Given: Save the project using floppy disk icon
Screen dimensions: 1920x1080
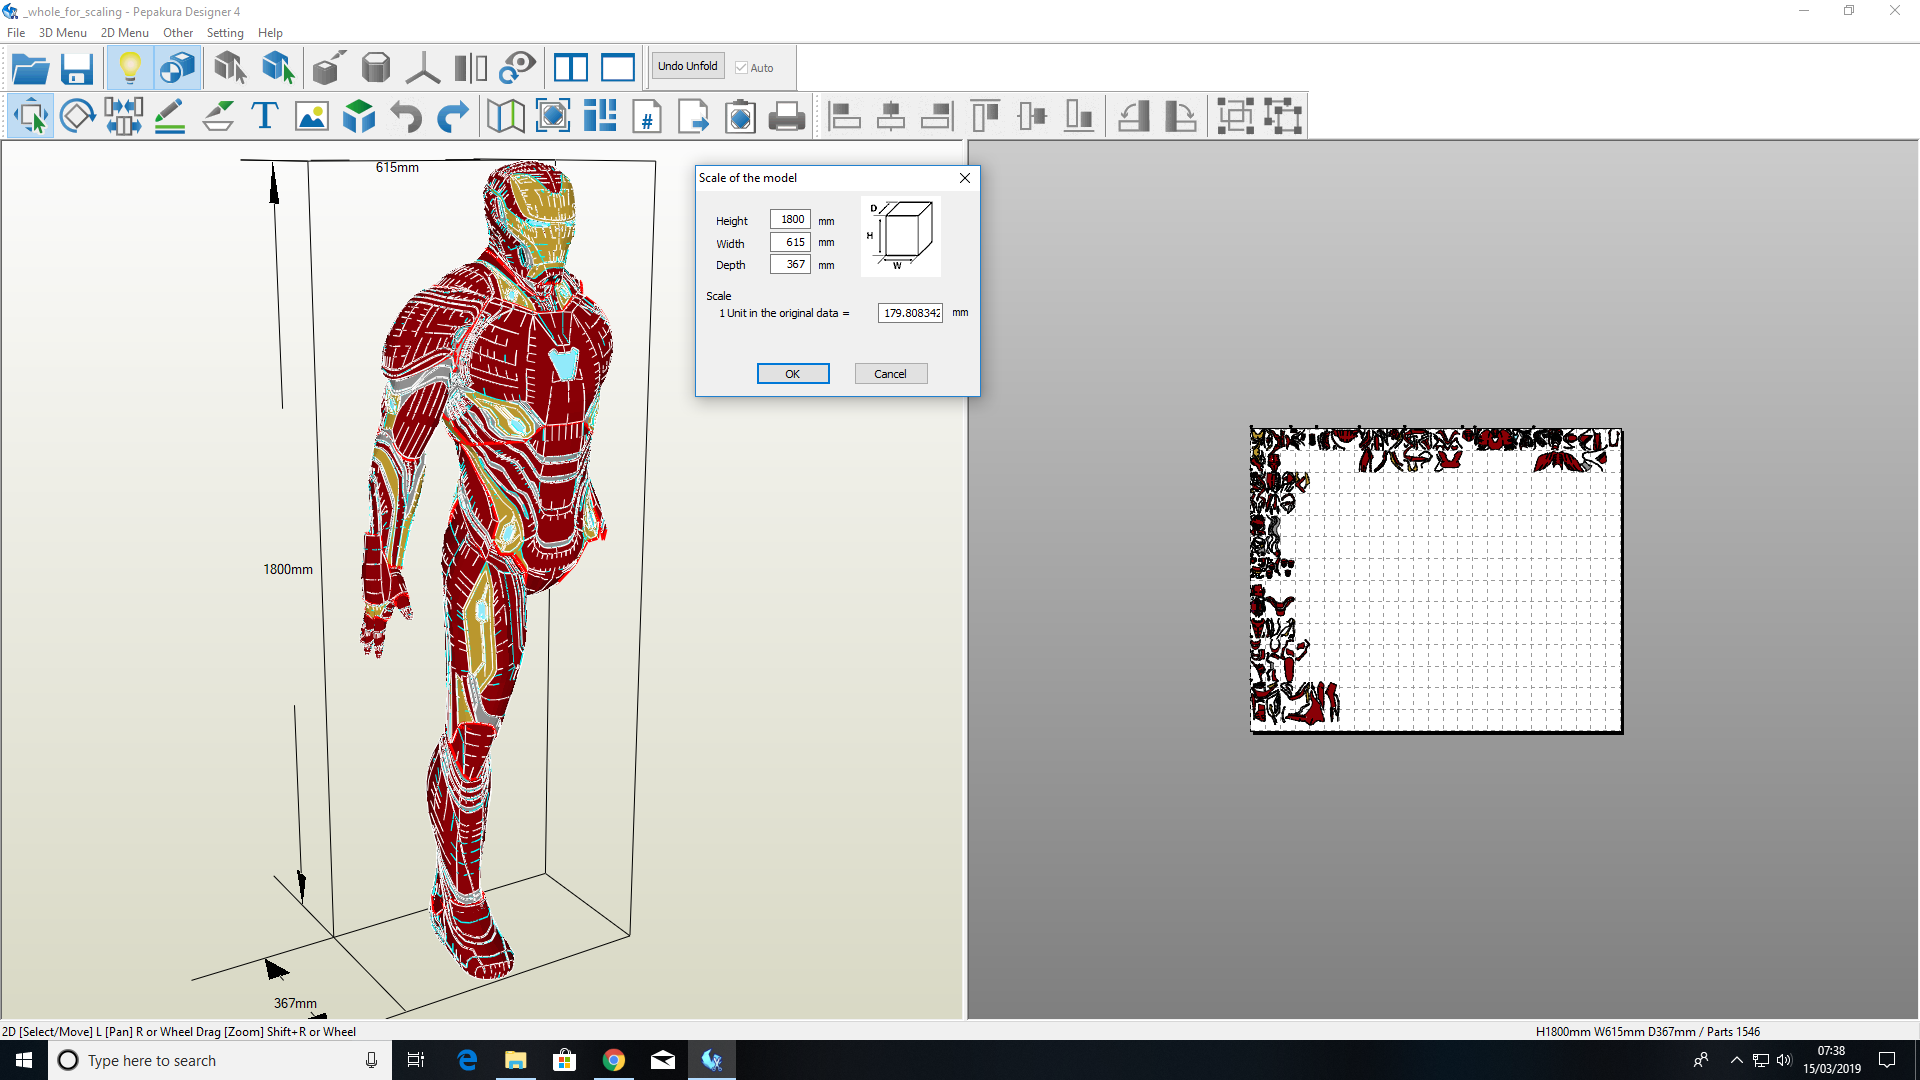Looking at the screenshot, I should (77, 68).
